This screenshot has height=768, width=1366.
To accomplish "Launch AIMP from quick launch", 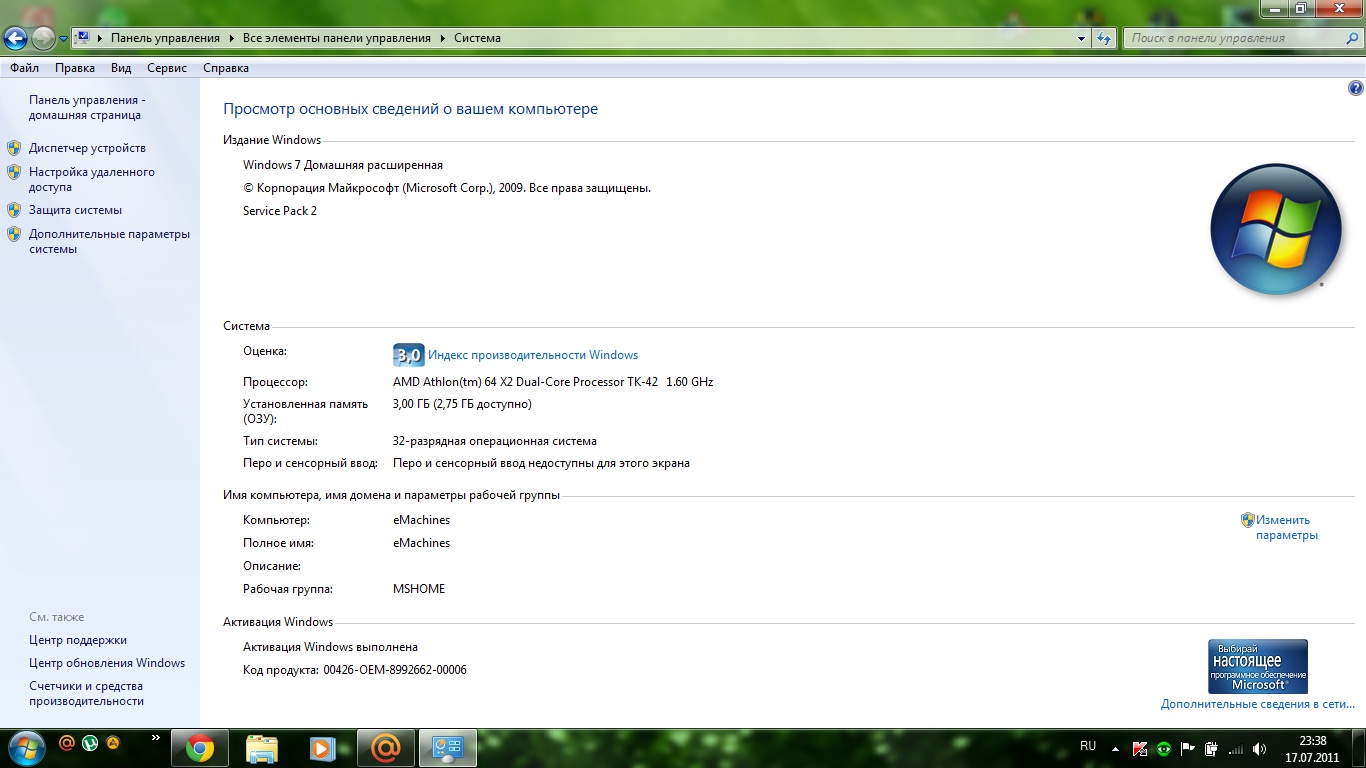I will pyautogui.click(x=113, y=743).
